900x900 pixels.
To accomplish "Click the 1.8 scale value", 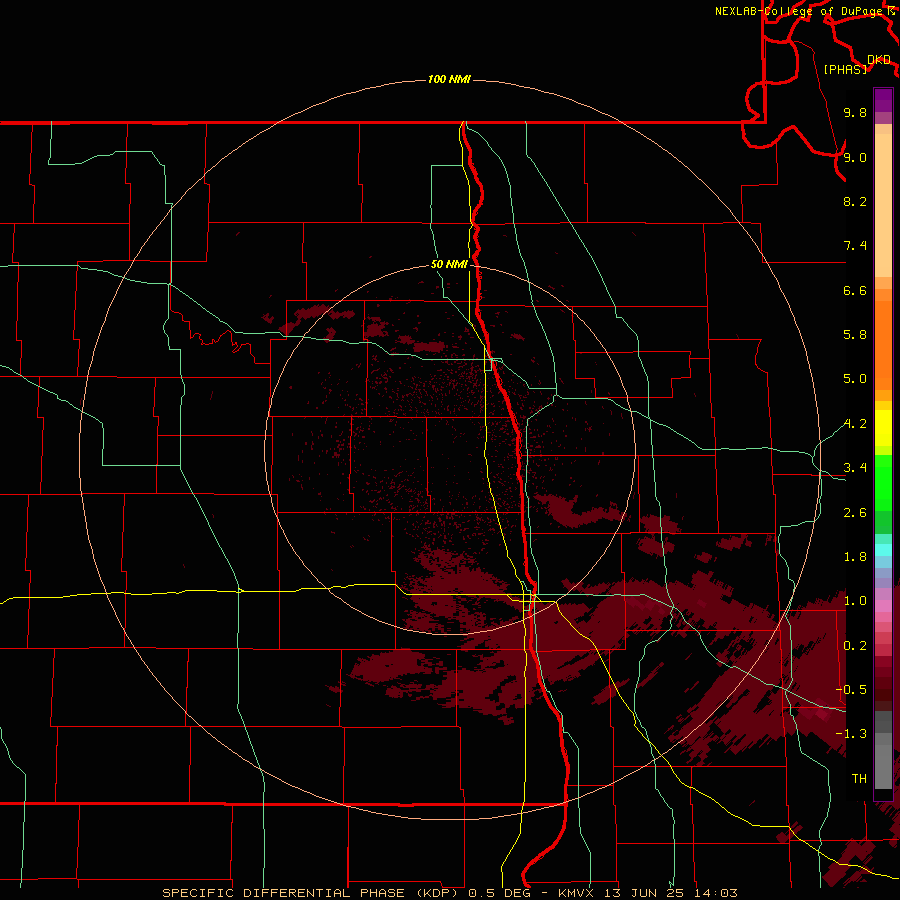I will (855, 557).
